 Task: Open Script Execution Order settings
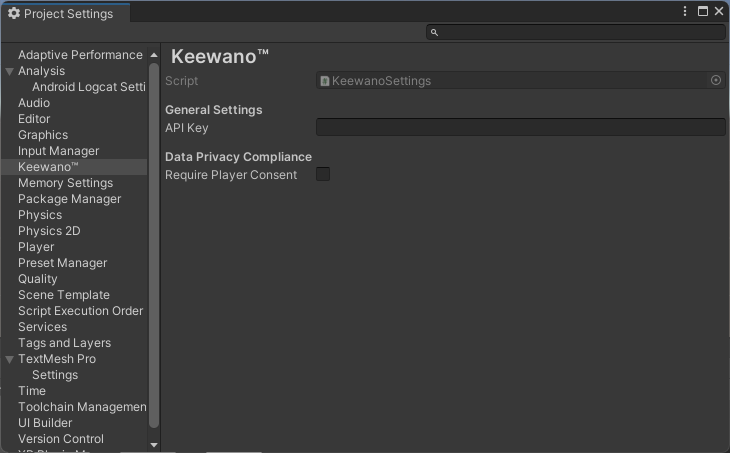pyautogui.click(x=81, y=311)
